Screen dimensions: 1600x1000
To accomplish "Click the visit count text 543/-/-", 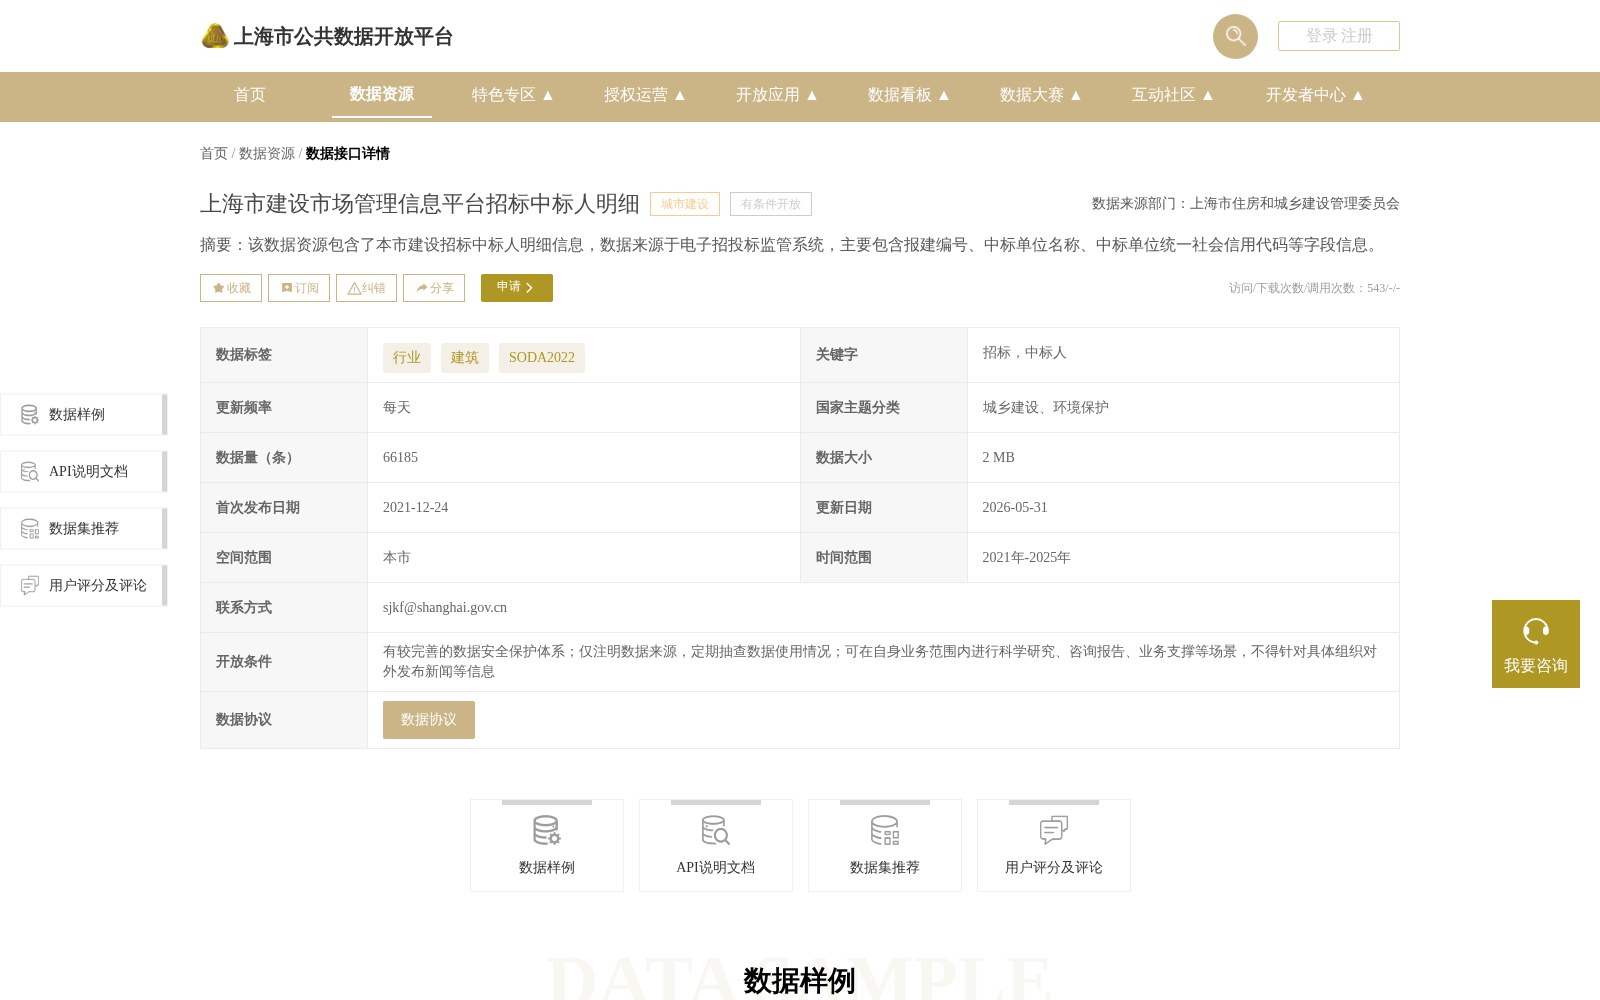I will 1383,288.
